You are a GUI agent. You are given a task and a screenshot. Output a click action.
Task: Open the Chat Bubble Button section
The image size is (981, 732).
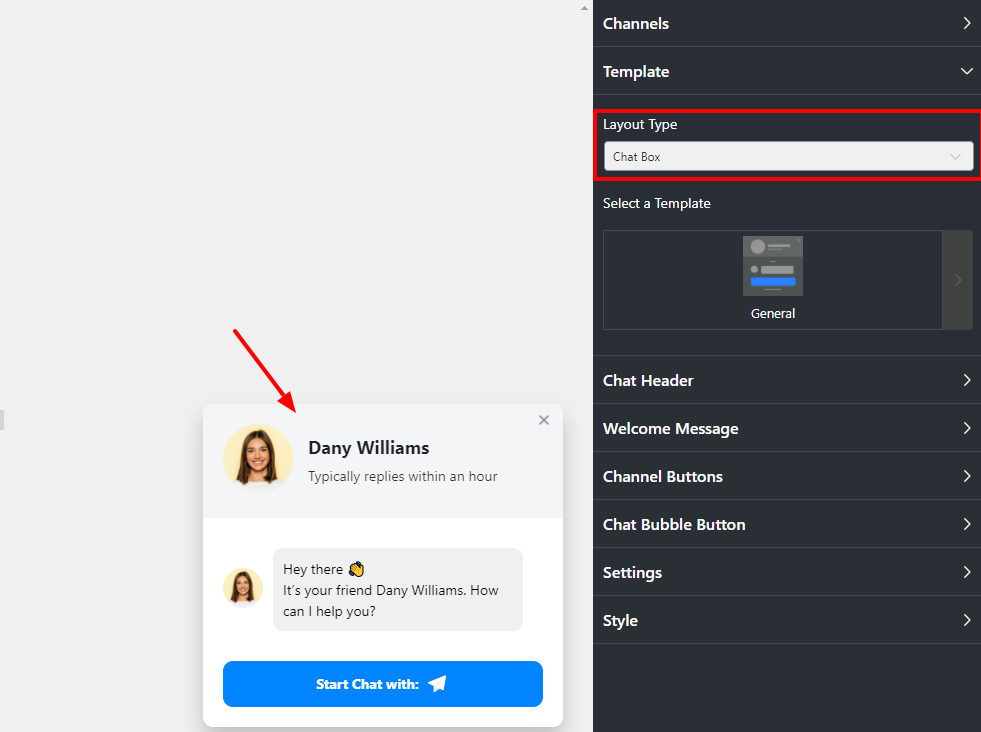786,524
